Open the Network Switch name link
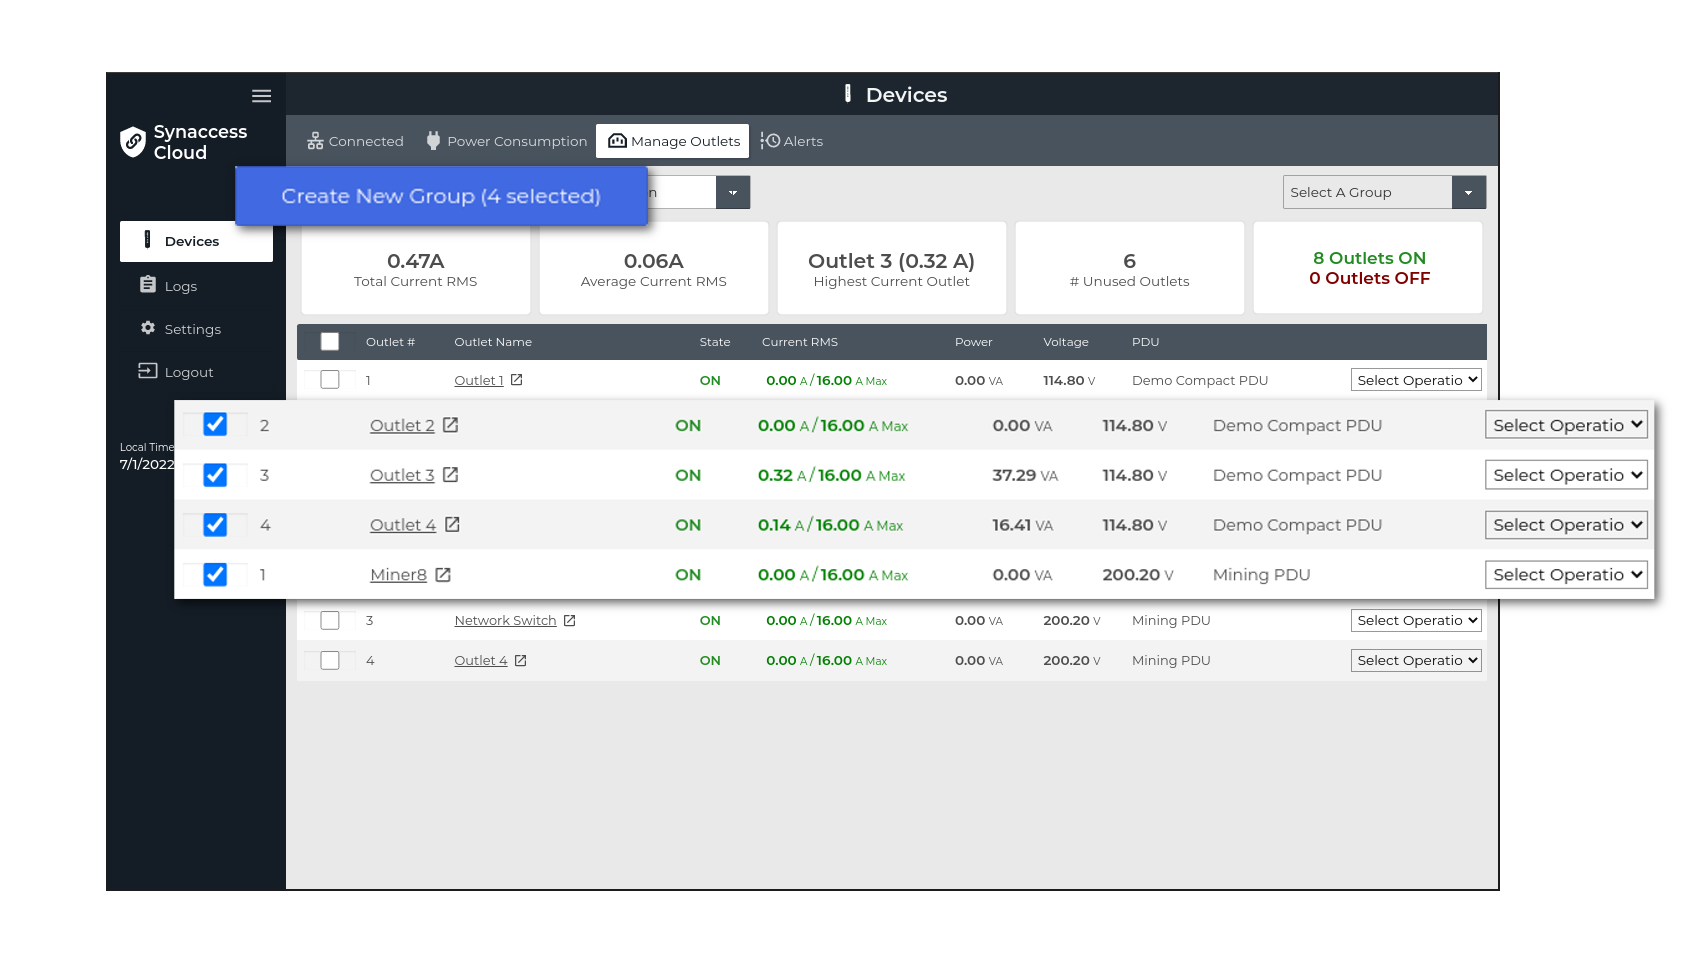 pos(505,621)
